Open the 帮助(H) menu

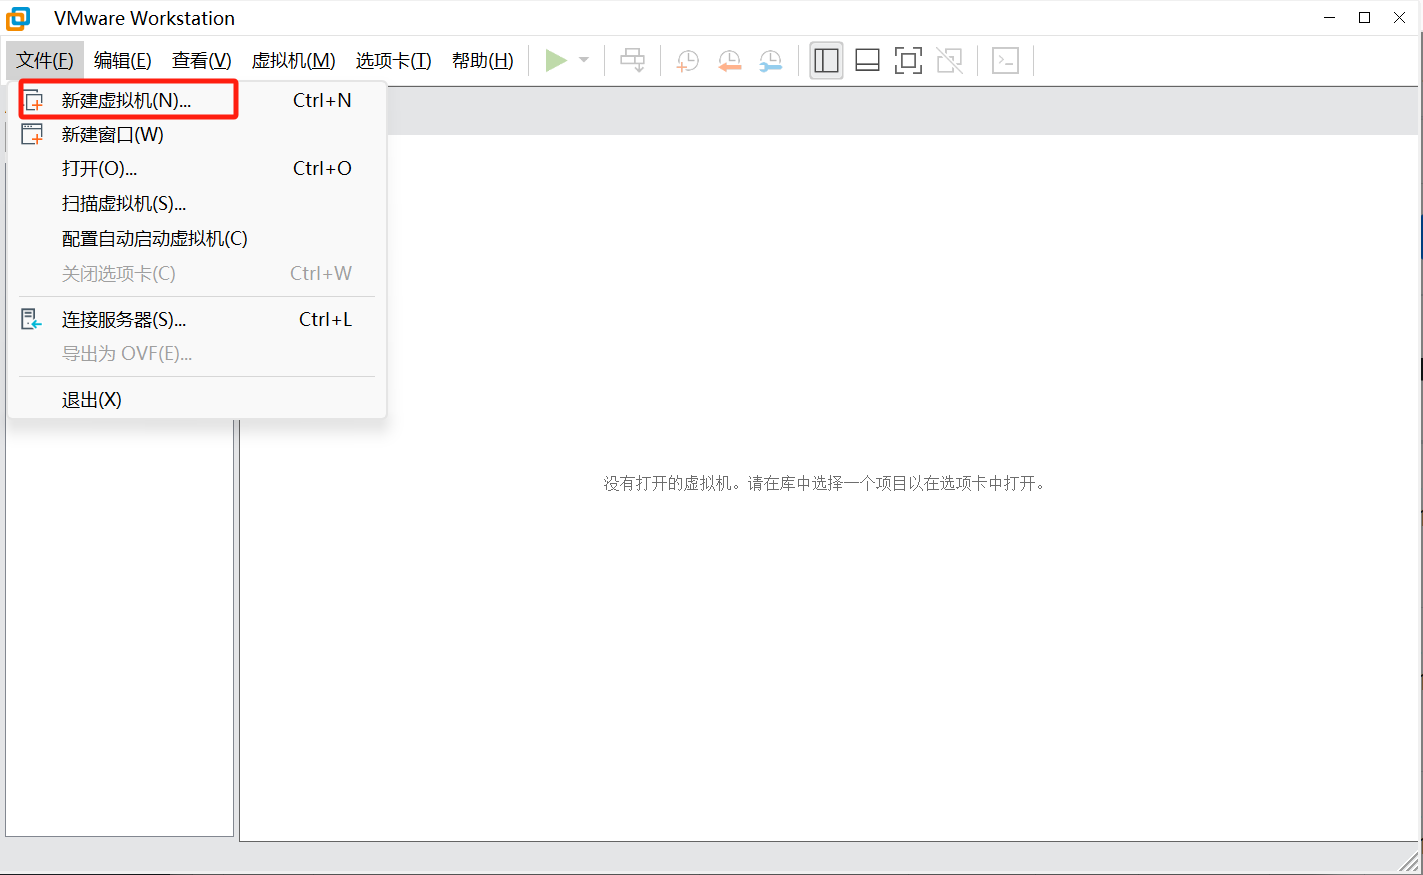(483, 61)
